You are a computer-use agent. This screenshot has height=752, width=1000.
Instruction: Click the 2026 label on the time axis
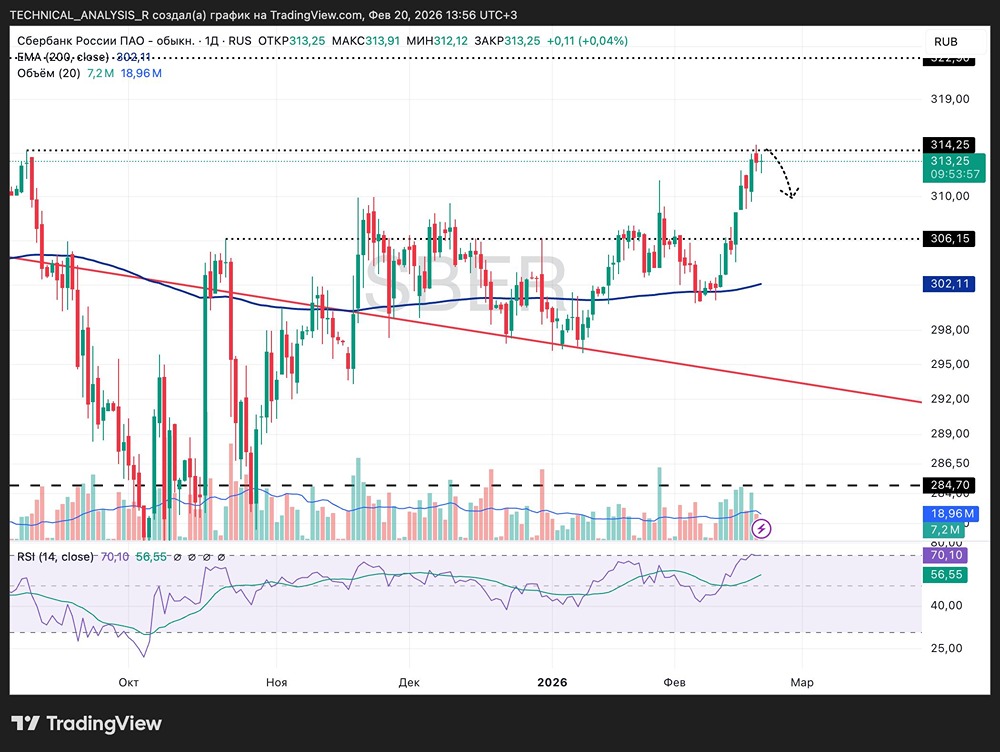(552, 682)
